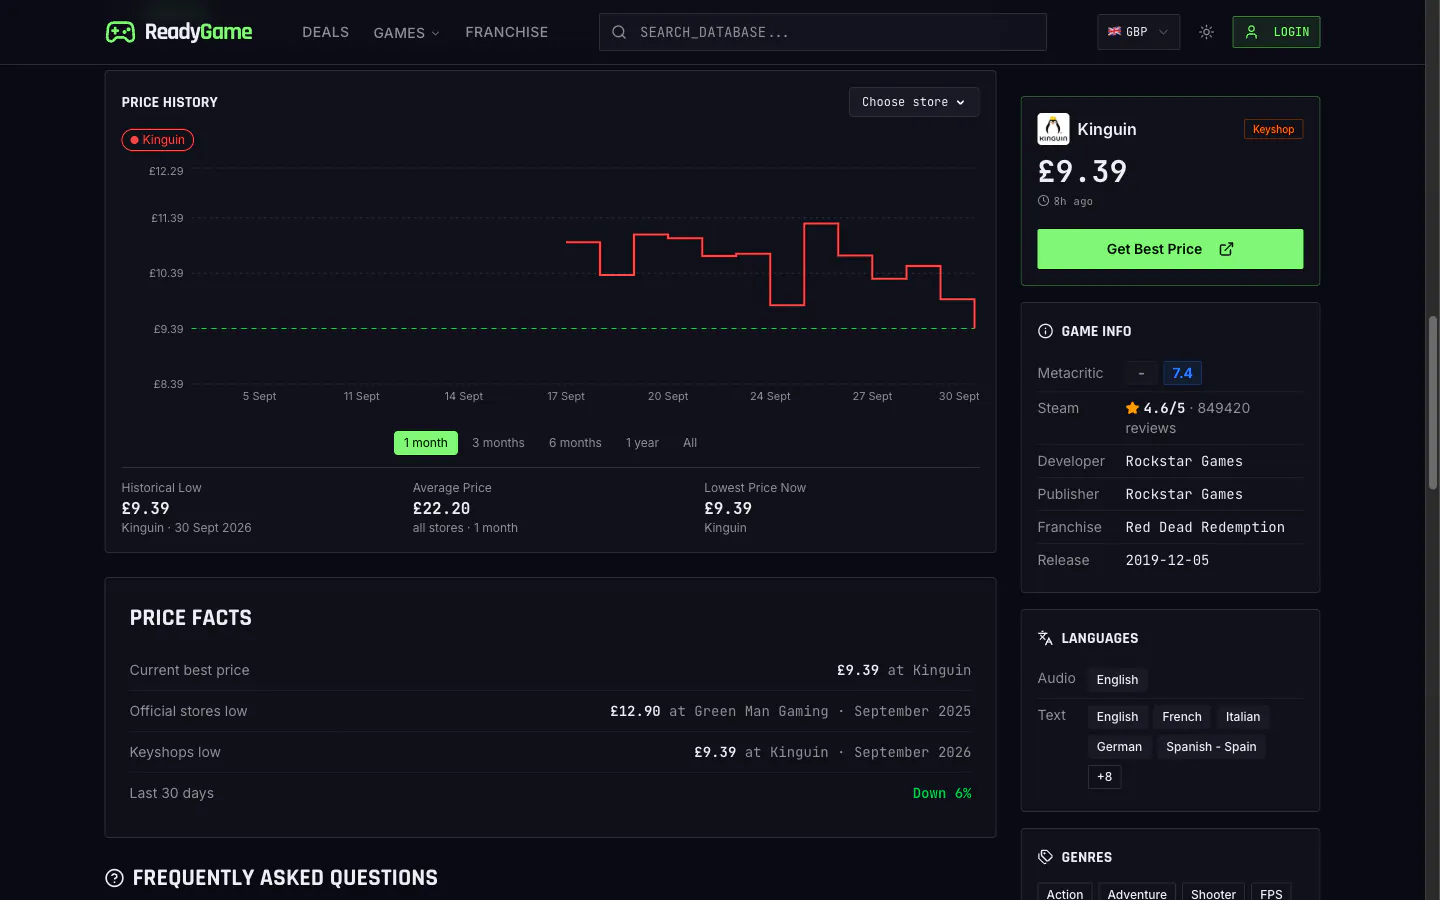The width and height of the screenshot is (1440, 900).
Task: Click the Get Best Price button
Action: click(1170, 249)
